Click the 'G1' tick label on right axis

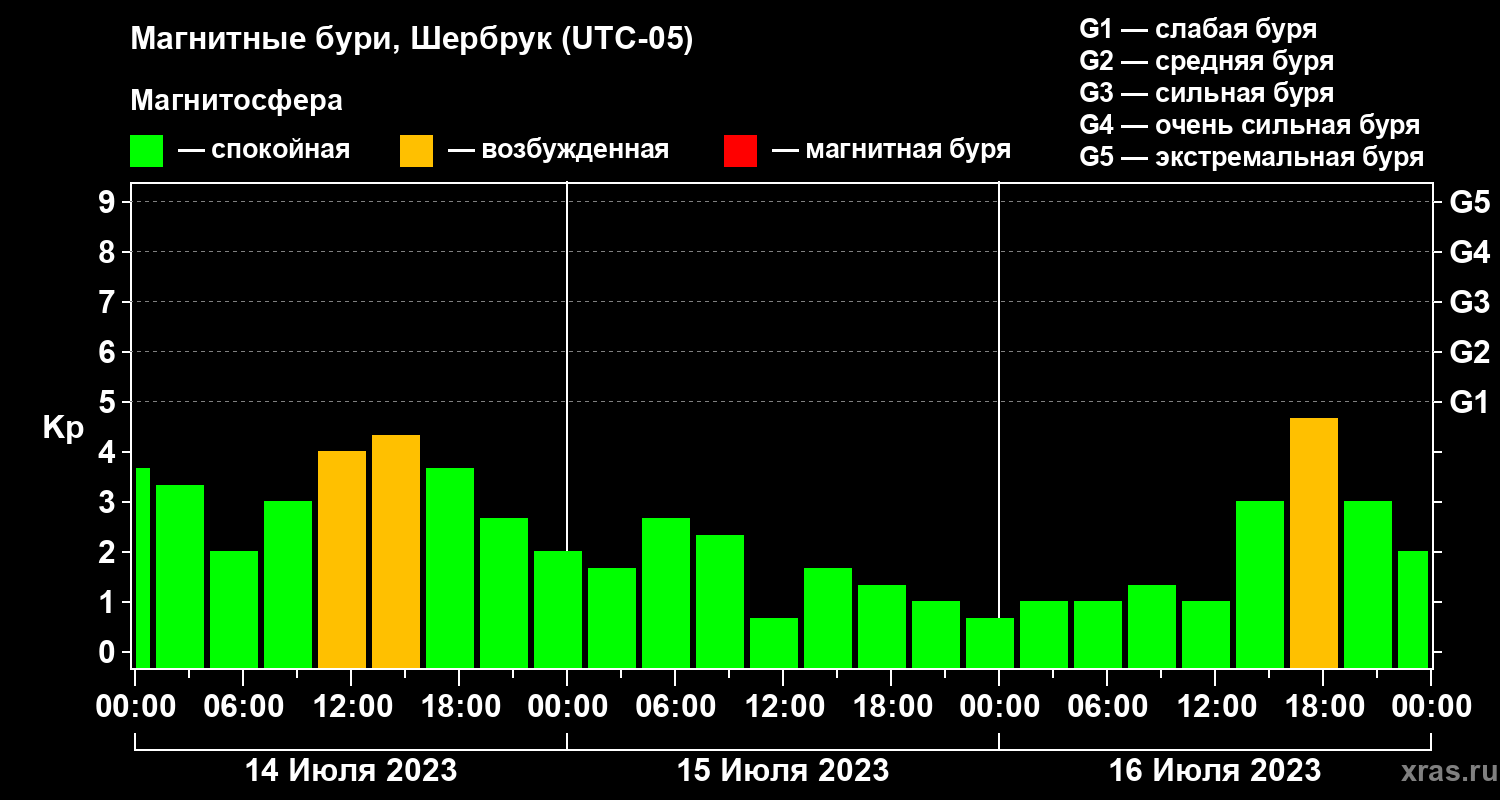tap(1470, 402)
